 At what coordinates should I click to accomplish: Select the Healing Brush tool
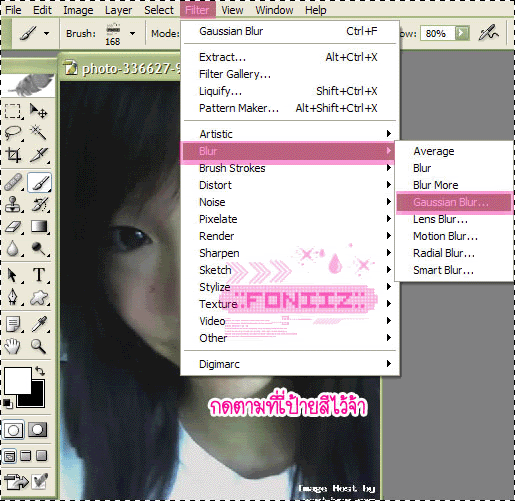point(13,182)
